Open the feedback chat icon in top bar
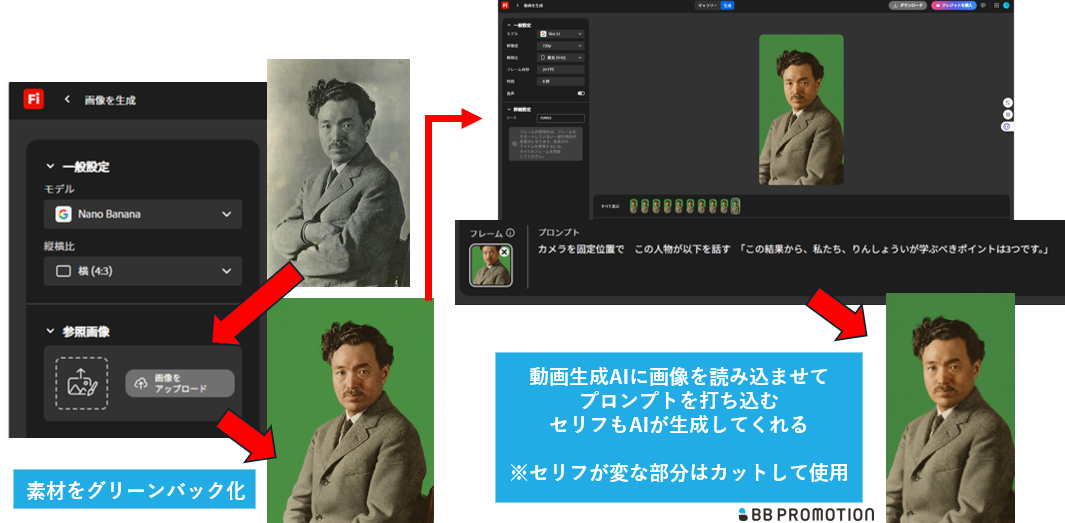The image size is (1065, 523). click(983, 5)
